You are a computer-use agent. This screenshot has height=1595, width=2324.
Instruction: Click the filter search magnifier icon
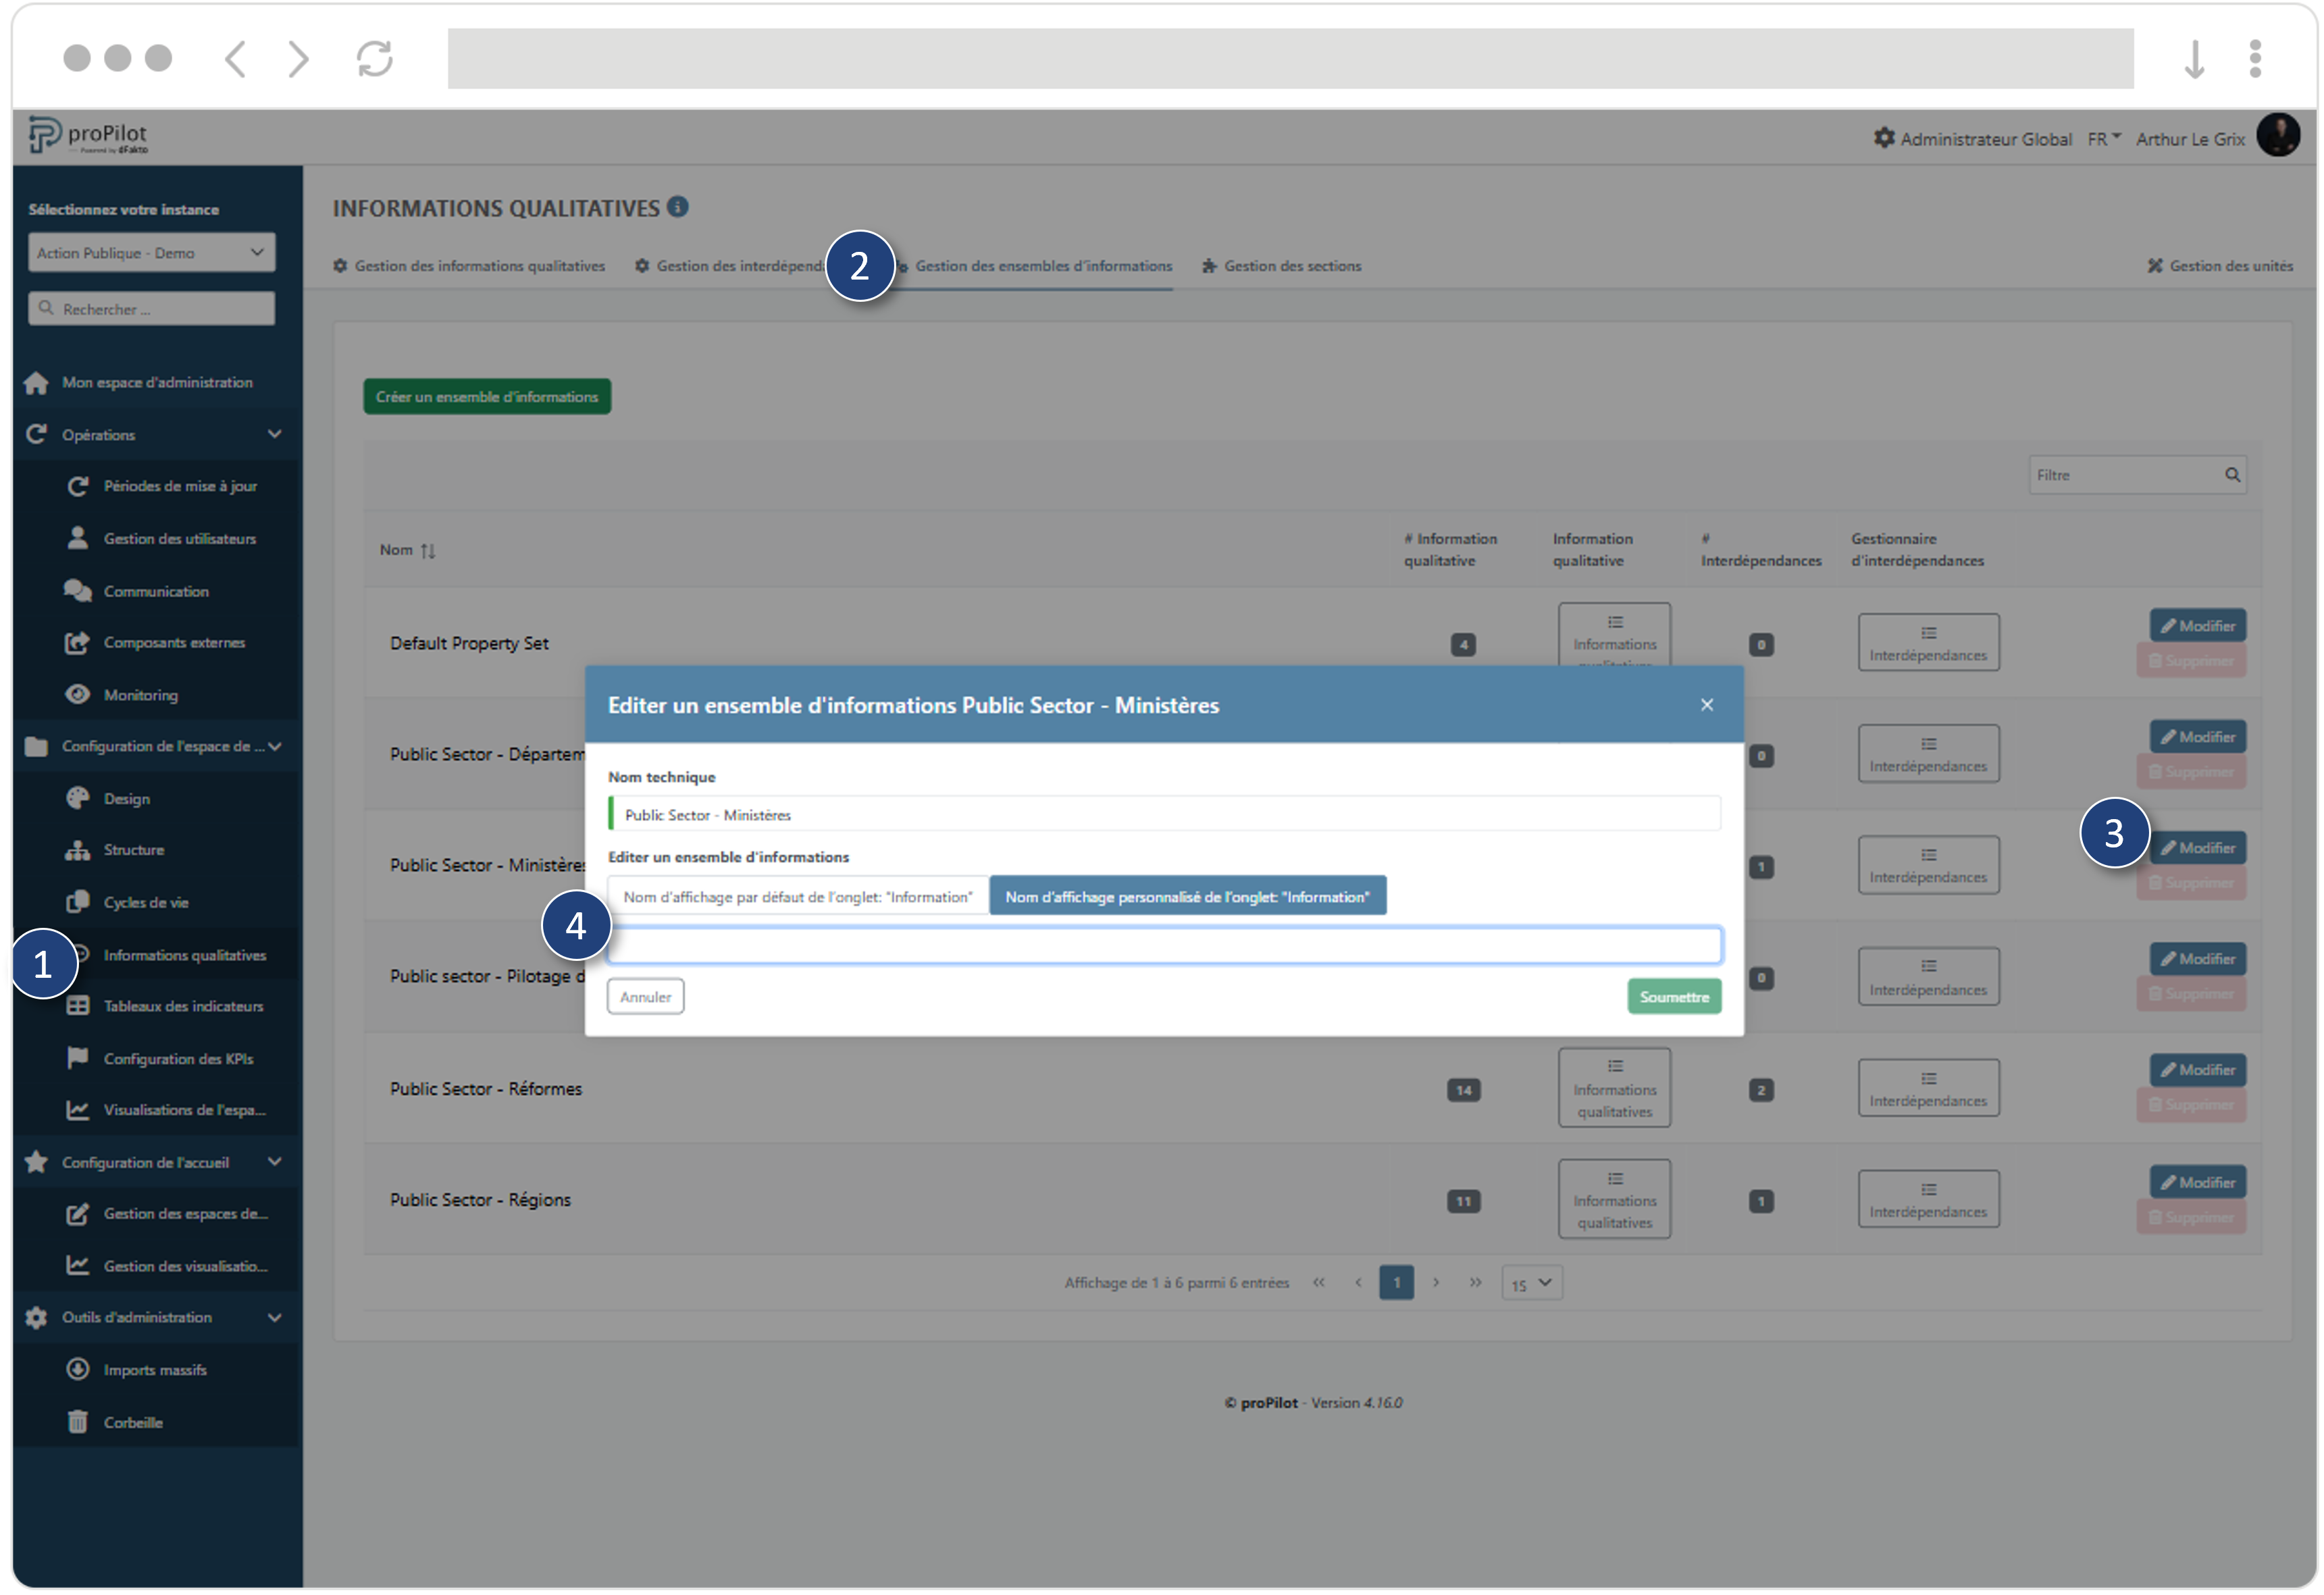pos(2232,475)
